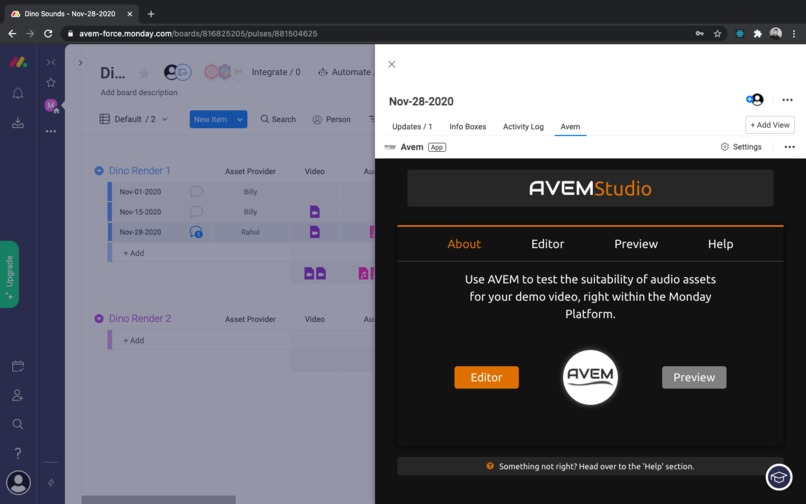Open the Chrome extensions puzzle icon

point(757,33)
